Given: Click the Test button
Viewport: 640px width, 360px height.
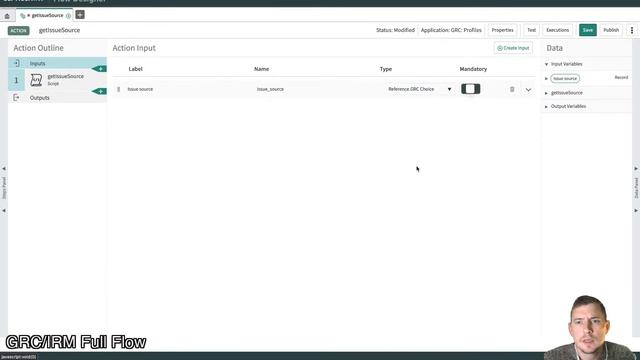Looking at the screenshot, I should (x=531, y=30).
